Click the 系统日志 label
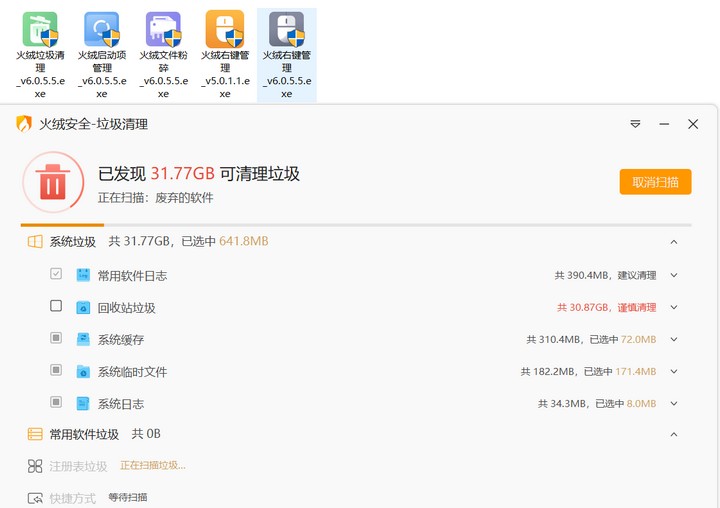Screen dimensions: 720x508 121,404
